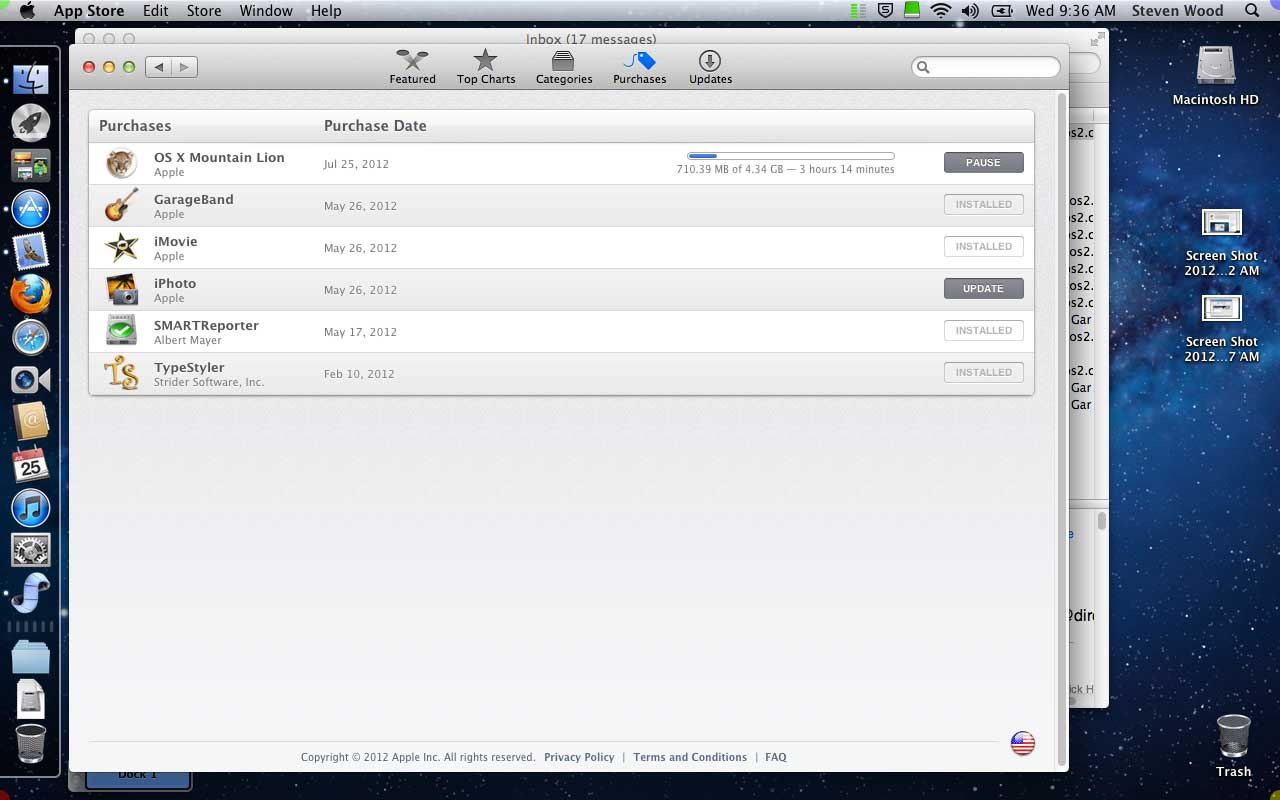Change store country via US flag icon

(1022, 743)
